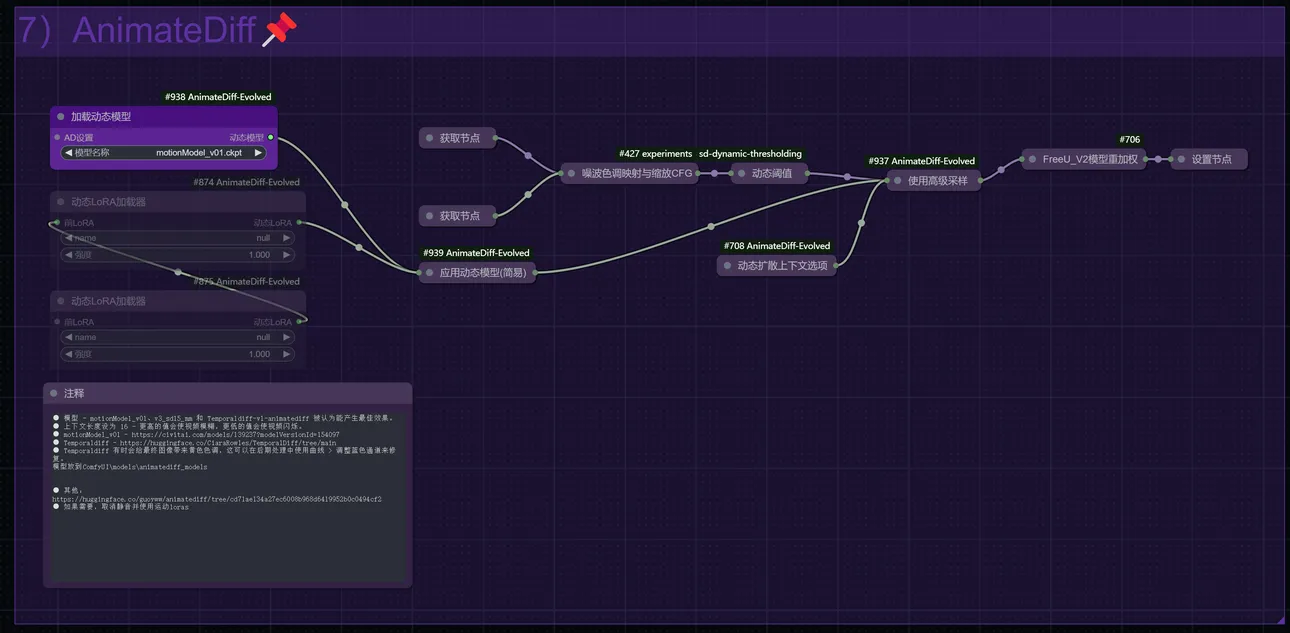Click the dot on 噪波色调映射与缩放CFG node

click(572, 174)
